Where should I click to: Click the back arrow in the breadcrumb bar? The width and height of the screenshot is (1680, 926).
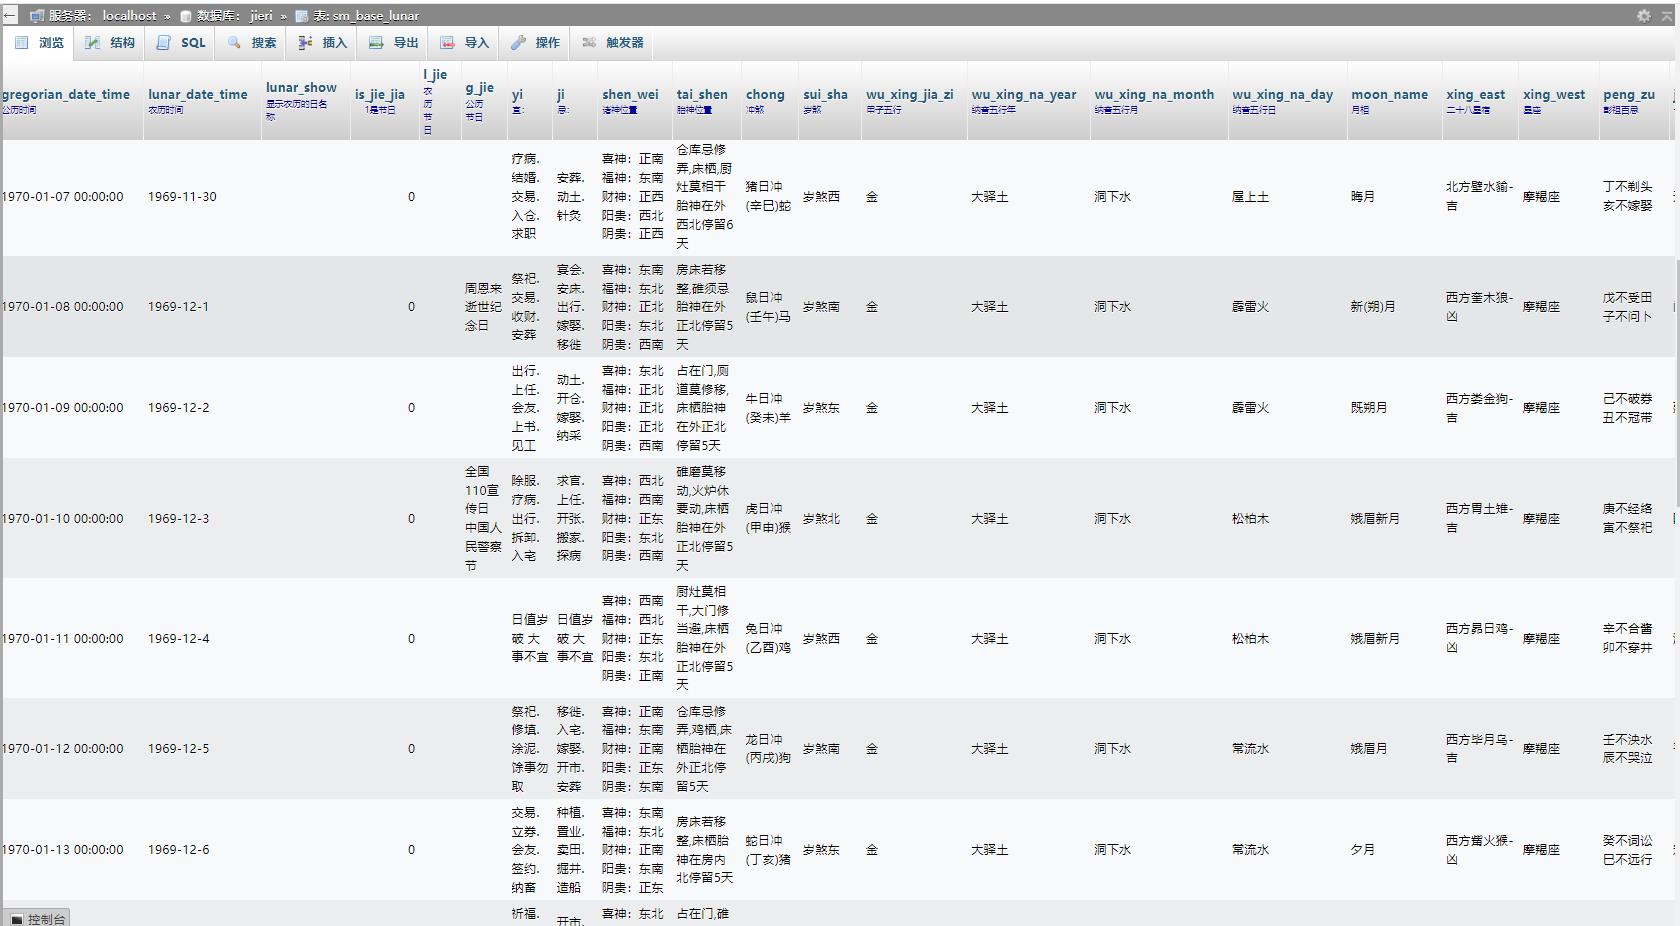click(10, 16)
